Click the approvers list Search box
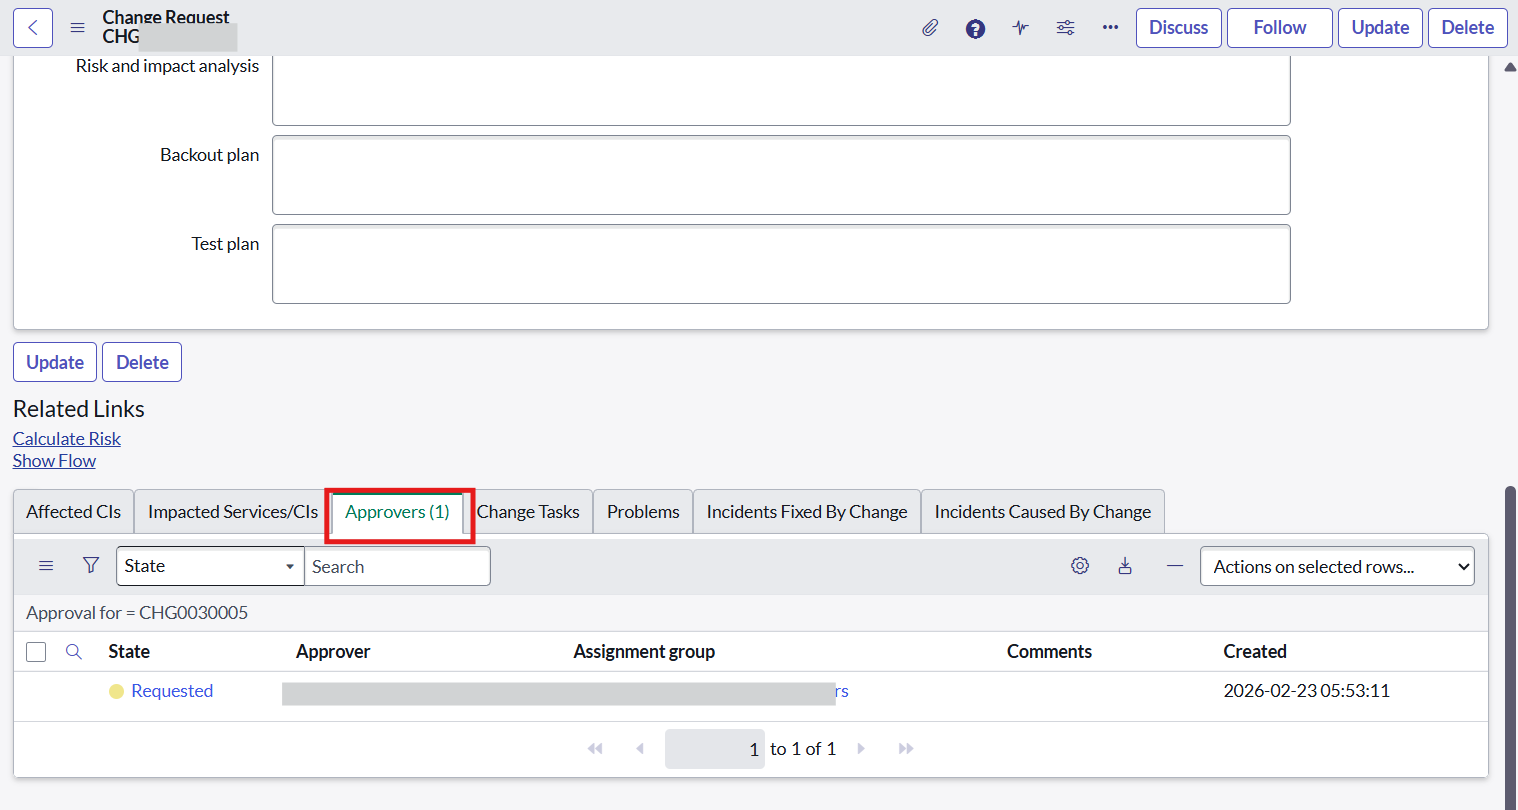1518x810 pixels. 397,566
